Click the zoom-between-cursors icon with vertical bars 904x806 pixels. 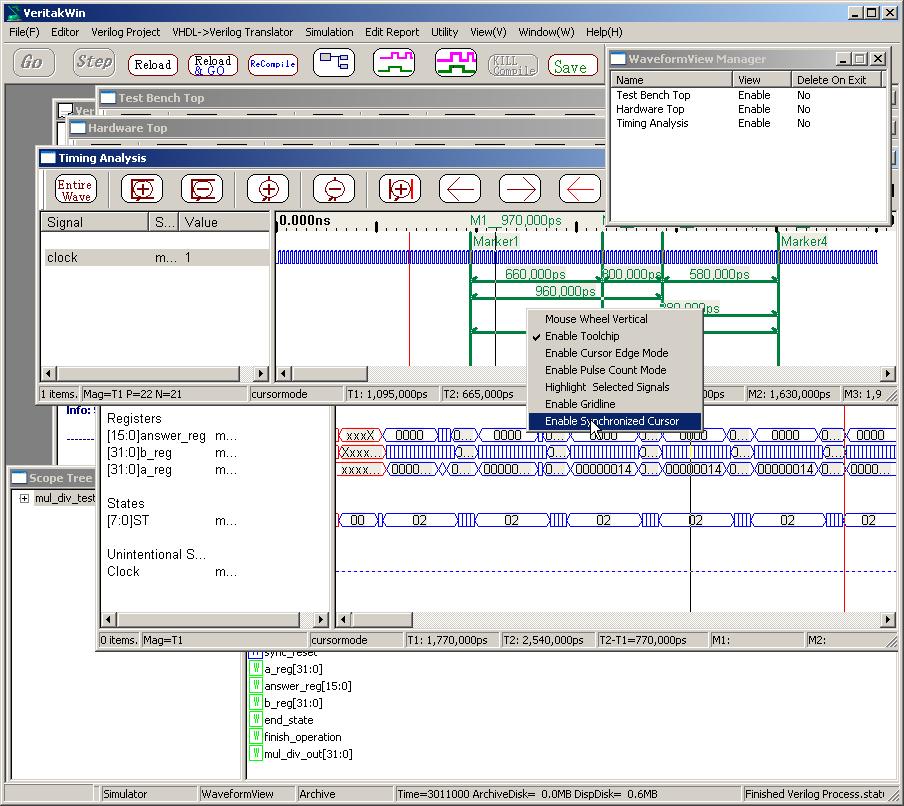(x=400, y=189)
